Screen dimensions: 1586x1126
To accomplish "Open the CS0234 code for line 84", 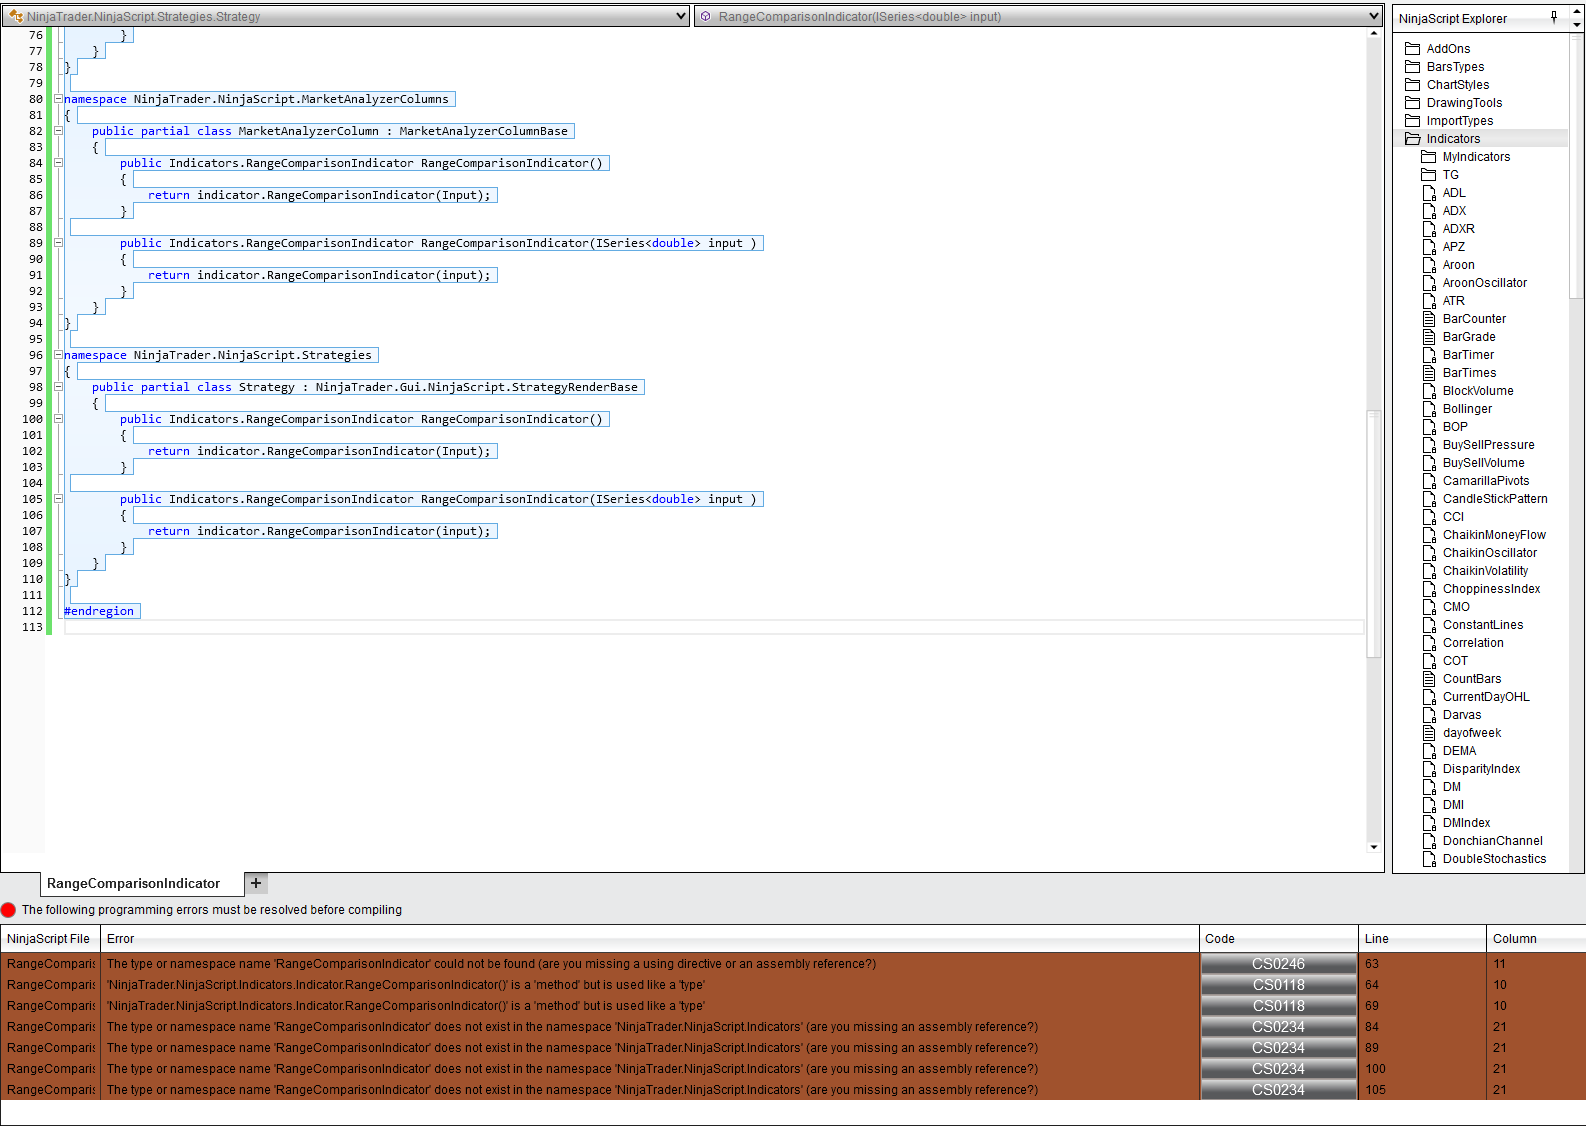I will (x=1279, y=1027).
